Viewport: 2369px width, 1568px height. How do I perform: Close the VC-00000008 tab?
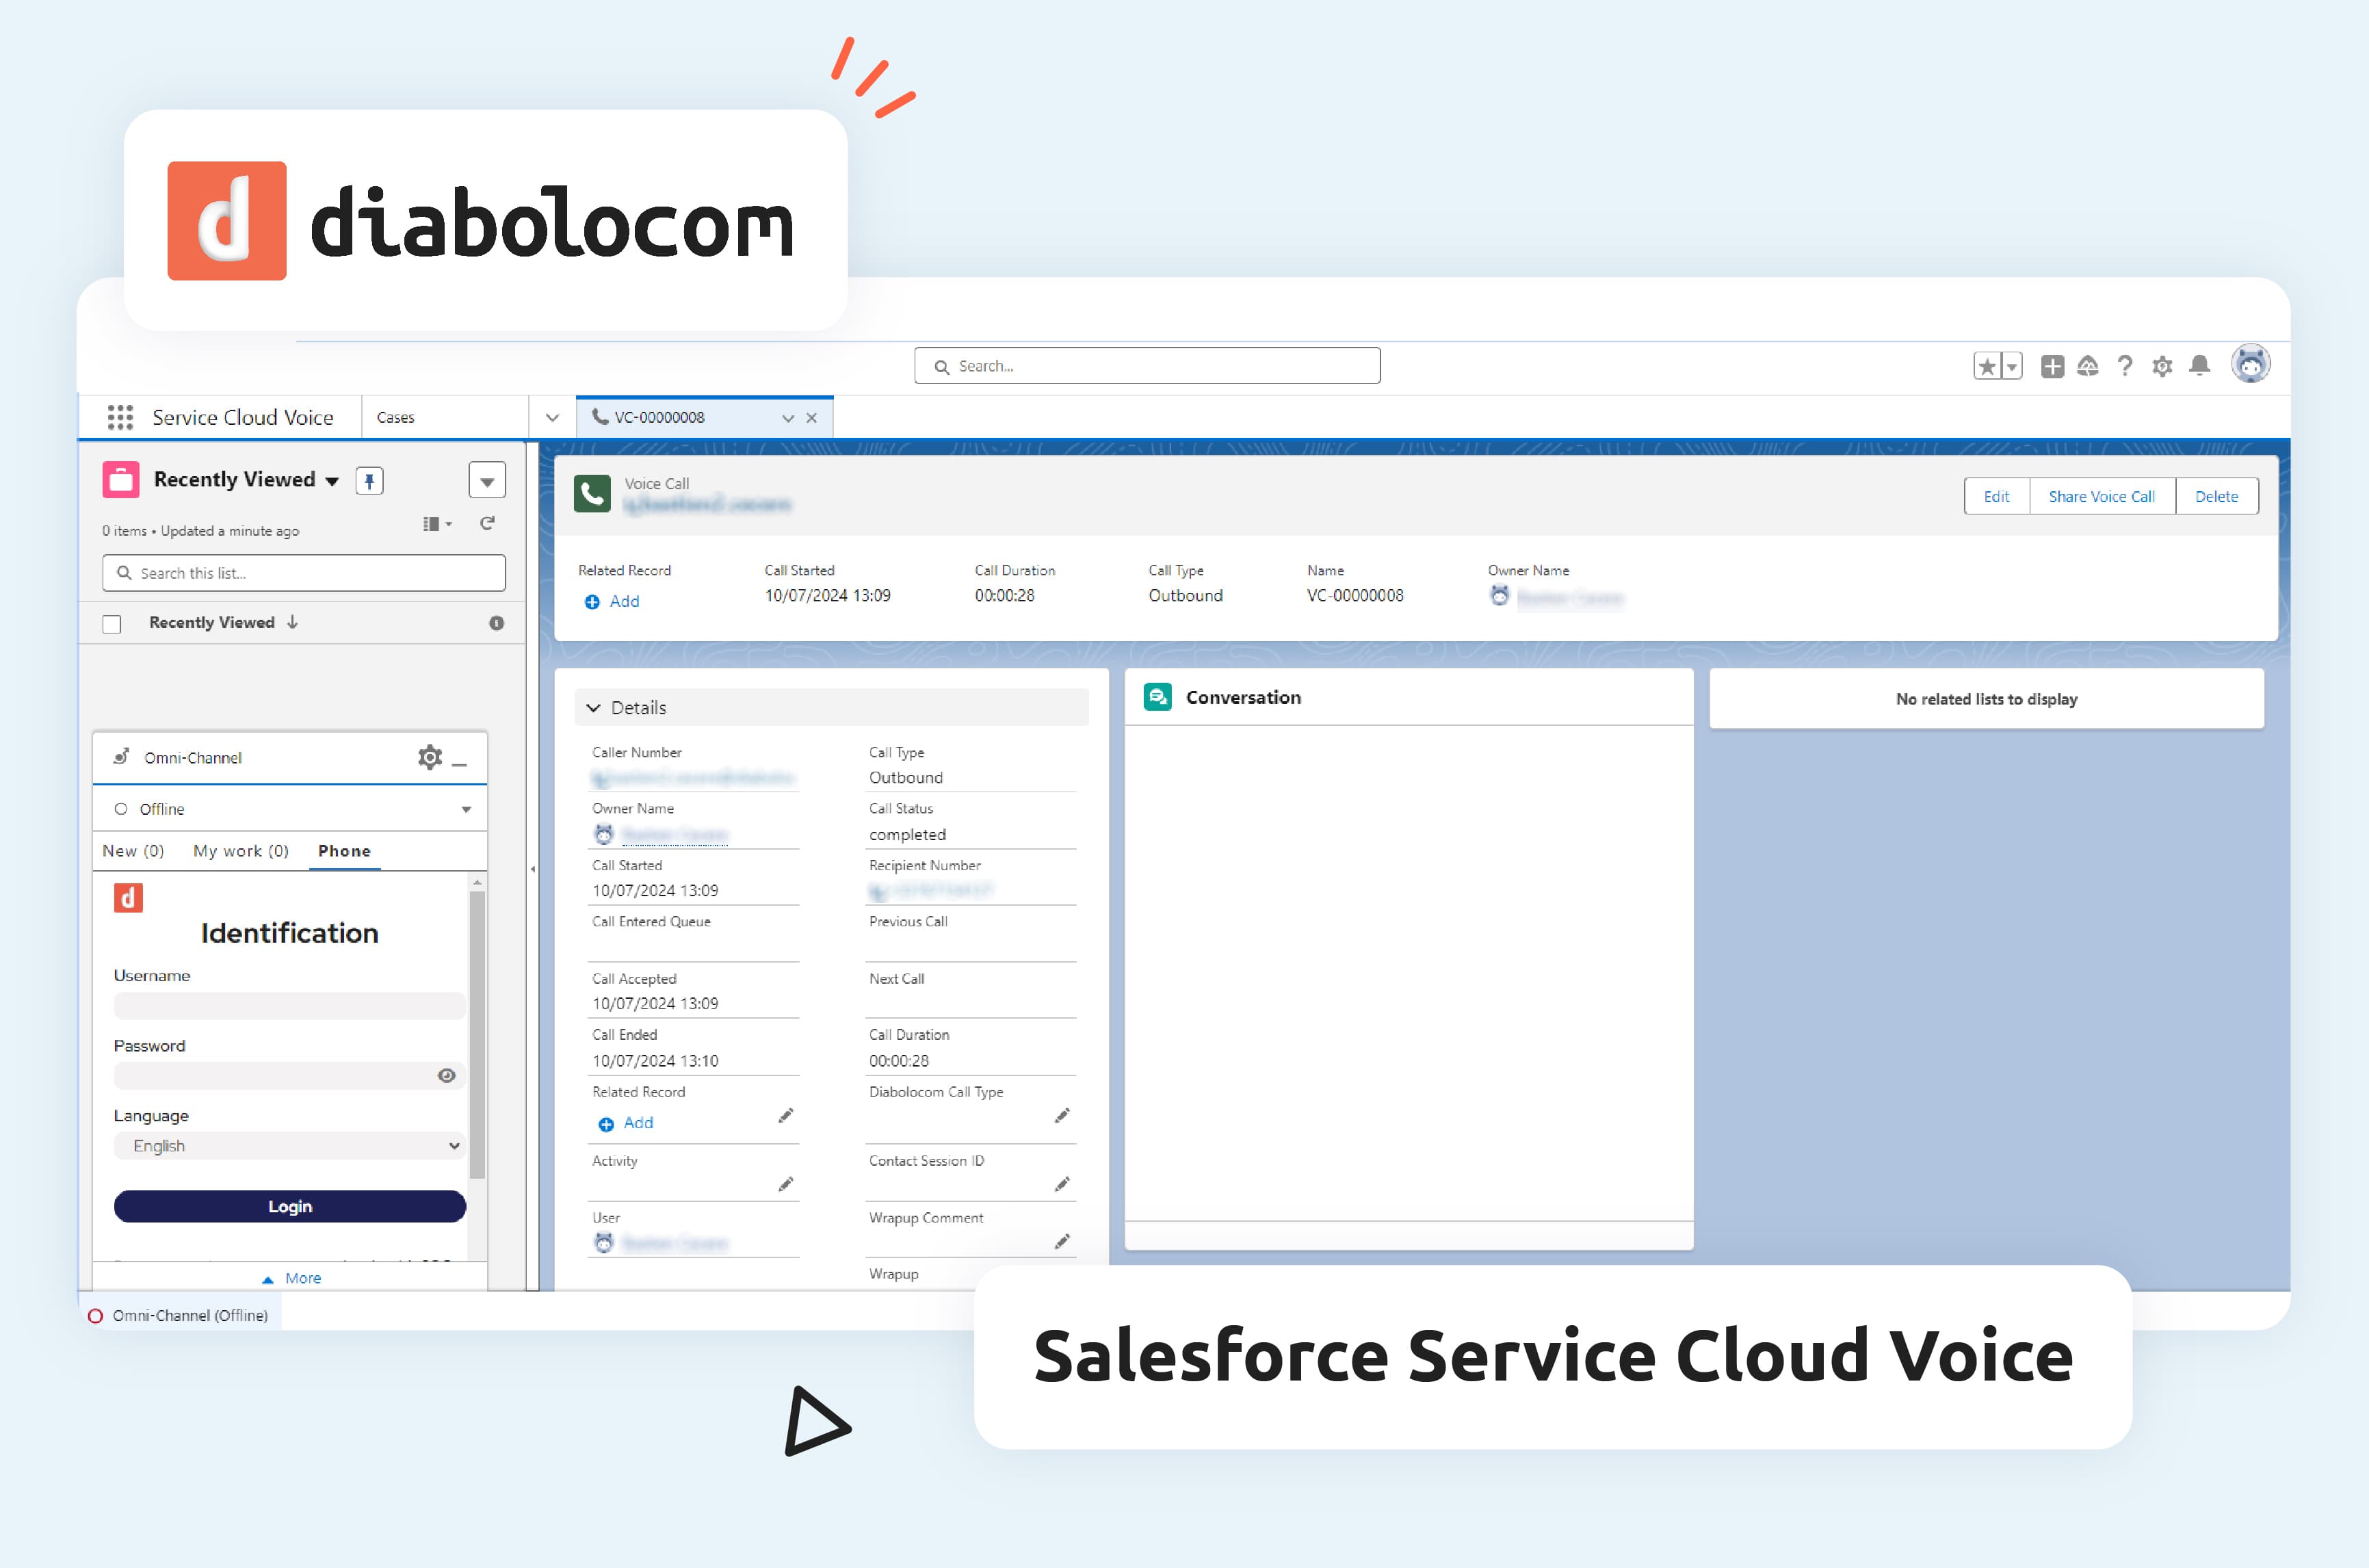coord(812,418)
